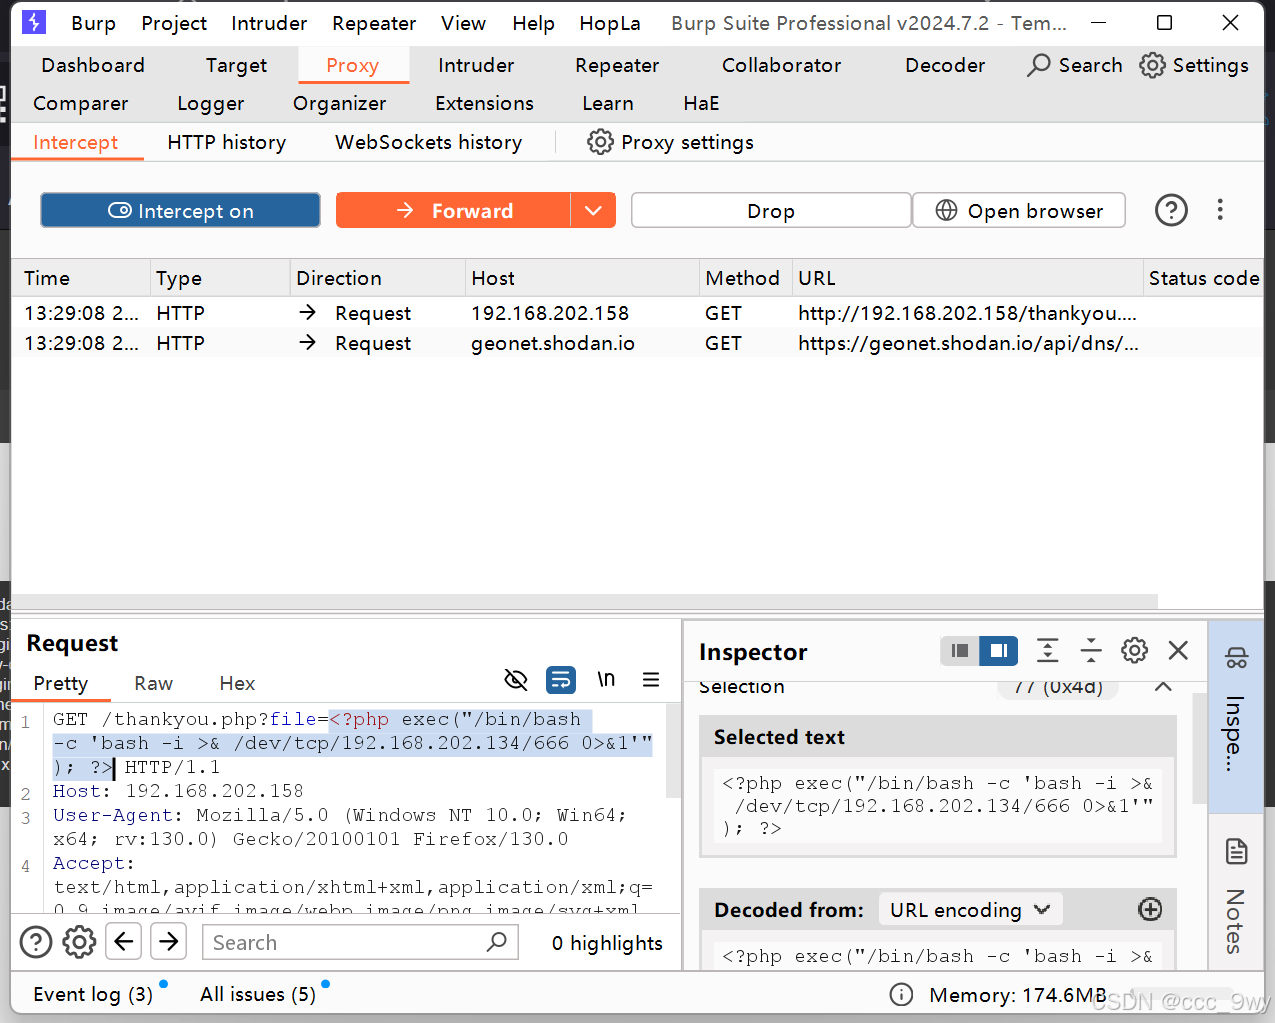Open Notes side tab
Viewport: 1275px width, 1023px height.
coord(1237,895)
